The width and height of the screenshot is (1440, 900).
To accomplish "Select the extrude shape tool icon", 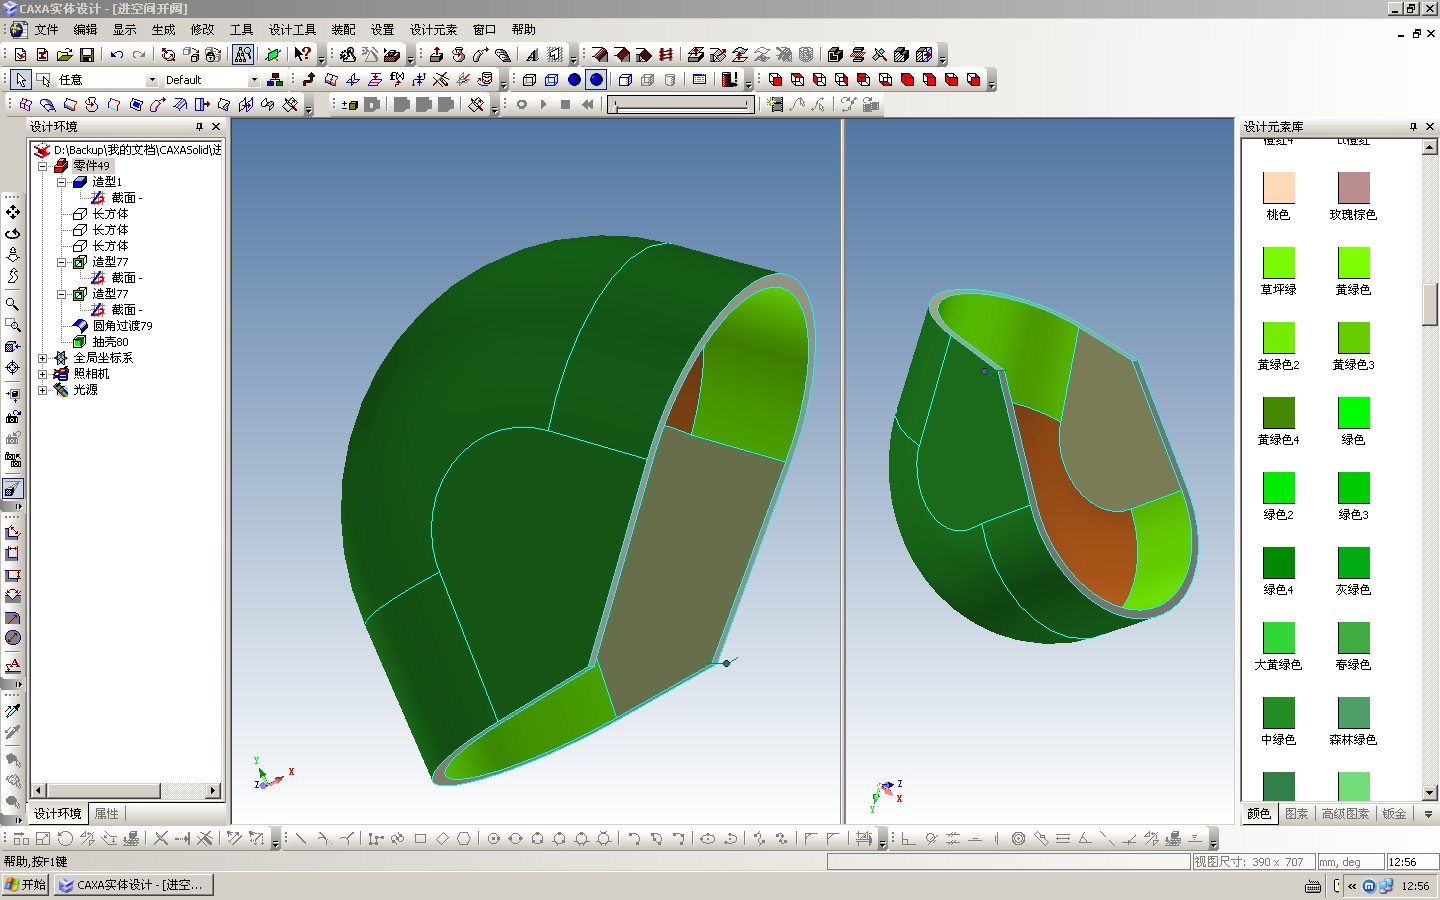I will [x=436, y=55].
